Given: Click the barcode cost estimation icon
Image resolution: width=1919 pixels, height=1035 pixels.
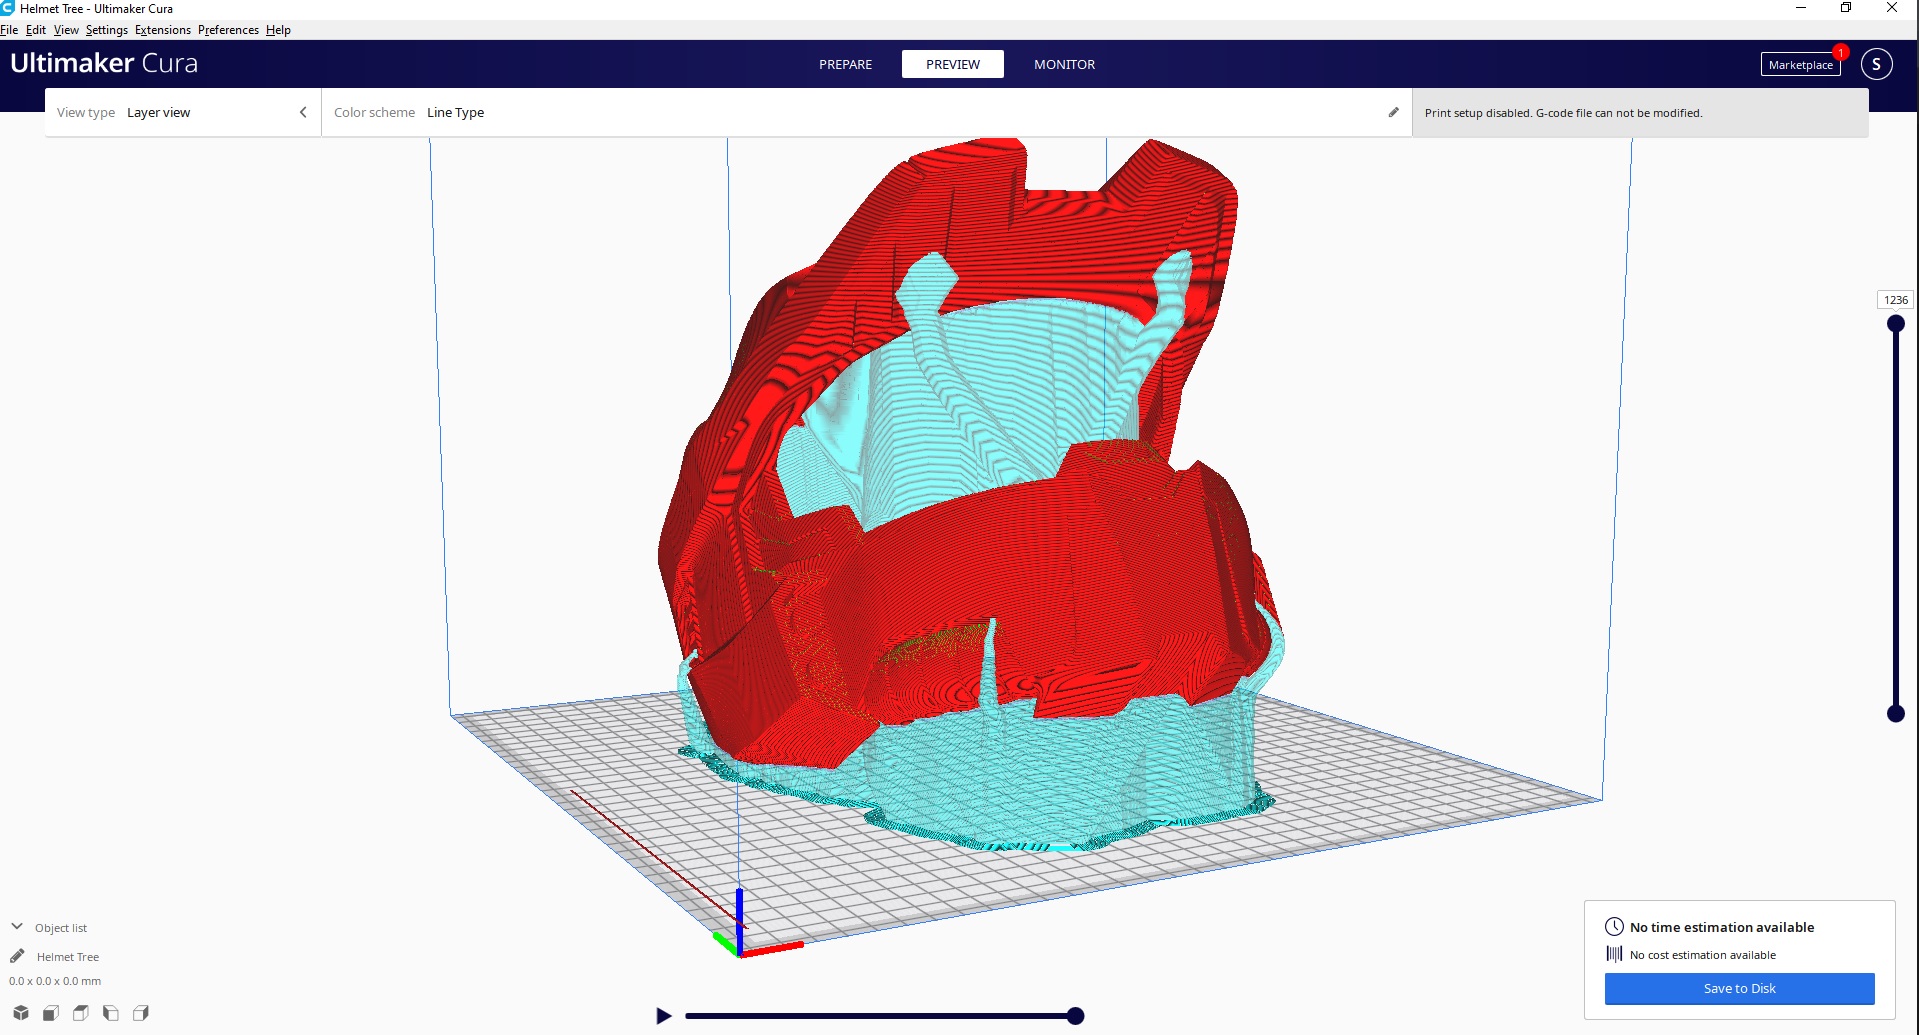Looking at the screenshot, I should coord(1614,954).
